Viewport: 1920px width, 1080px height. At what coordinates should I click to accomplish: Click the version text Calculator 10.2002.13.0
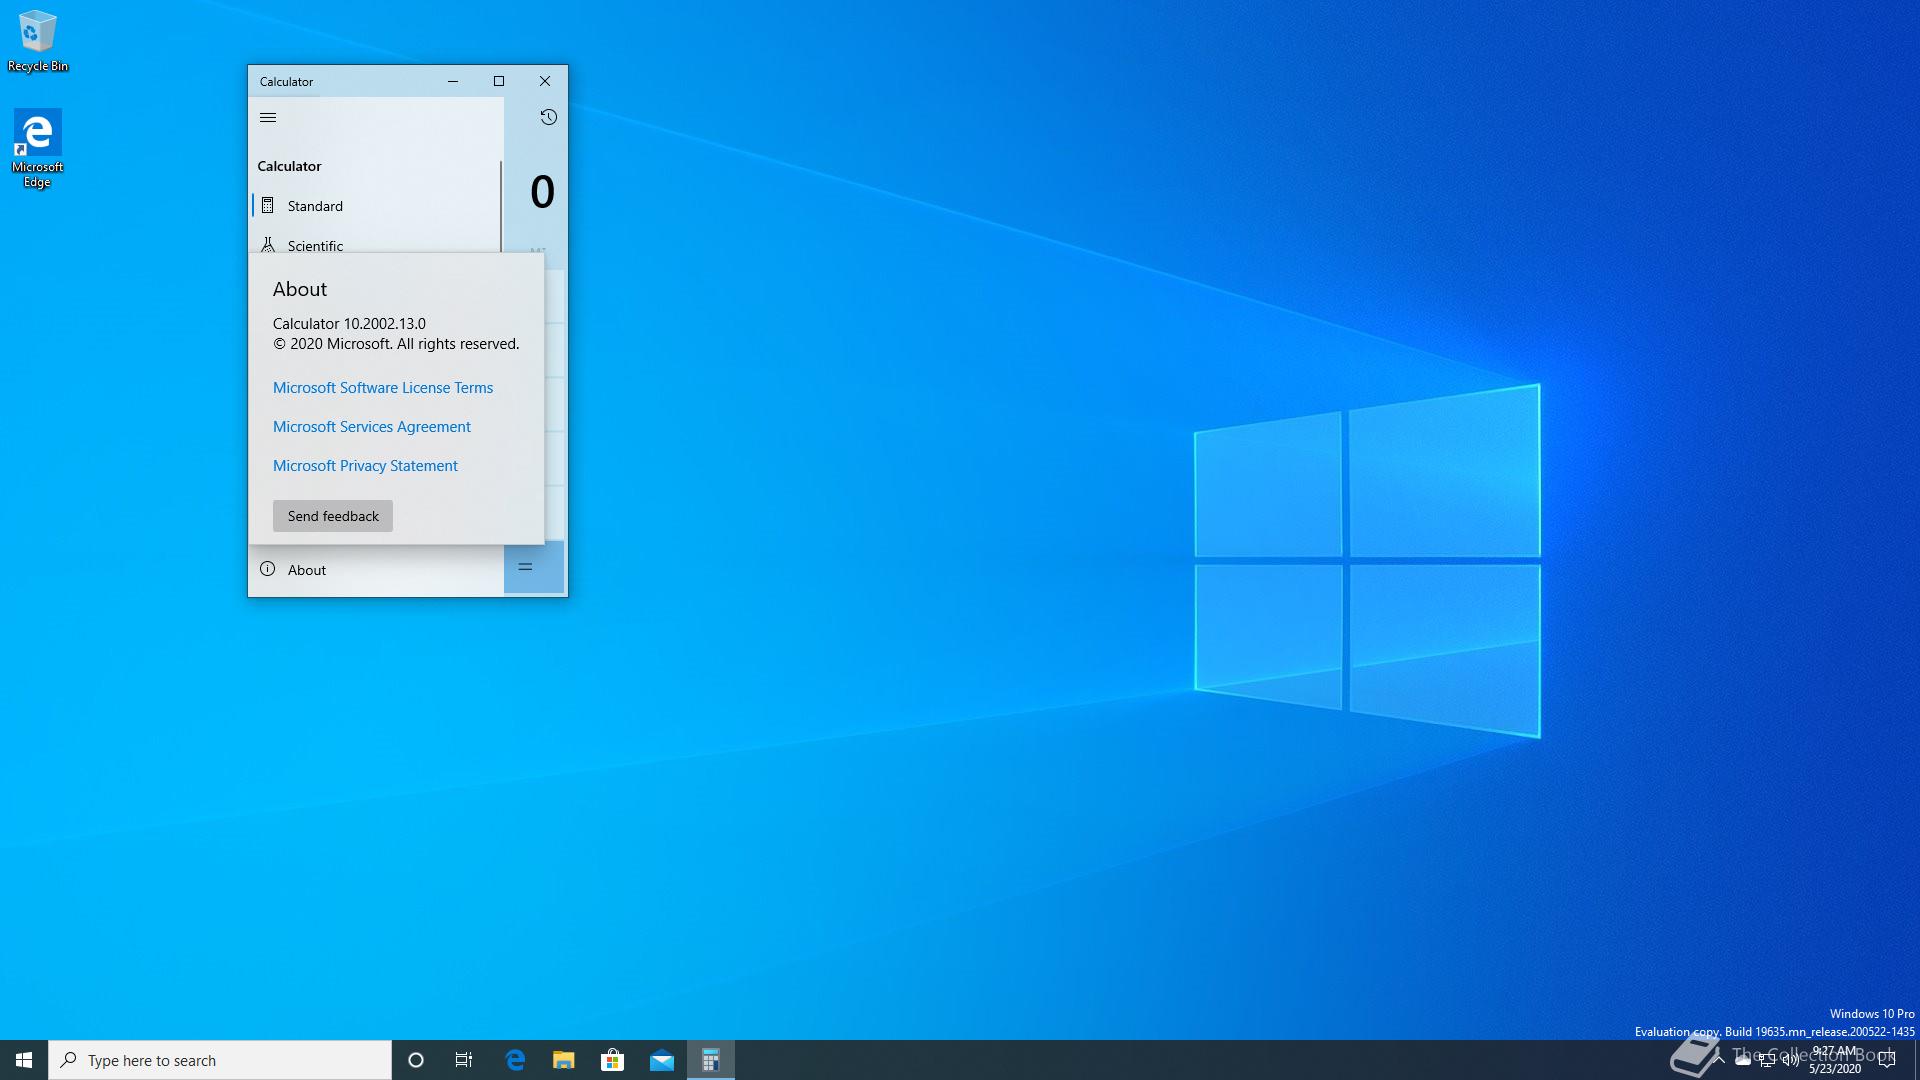point(349,324)
